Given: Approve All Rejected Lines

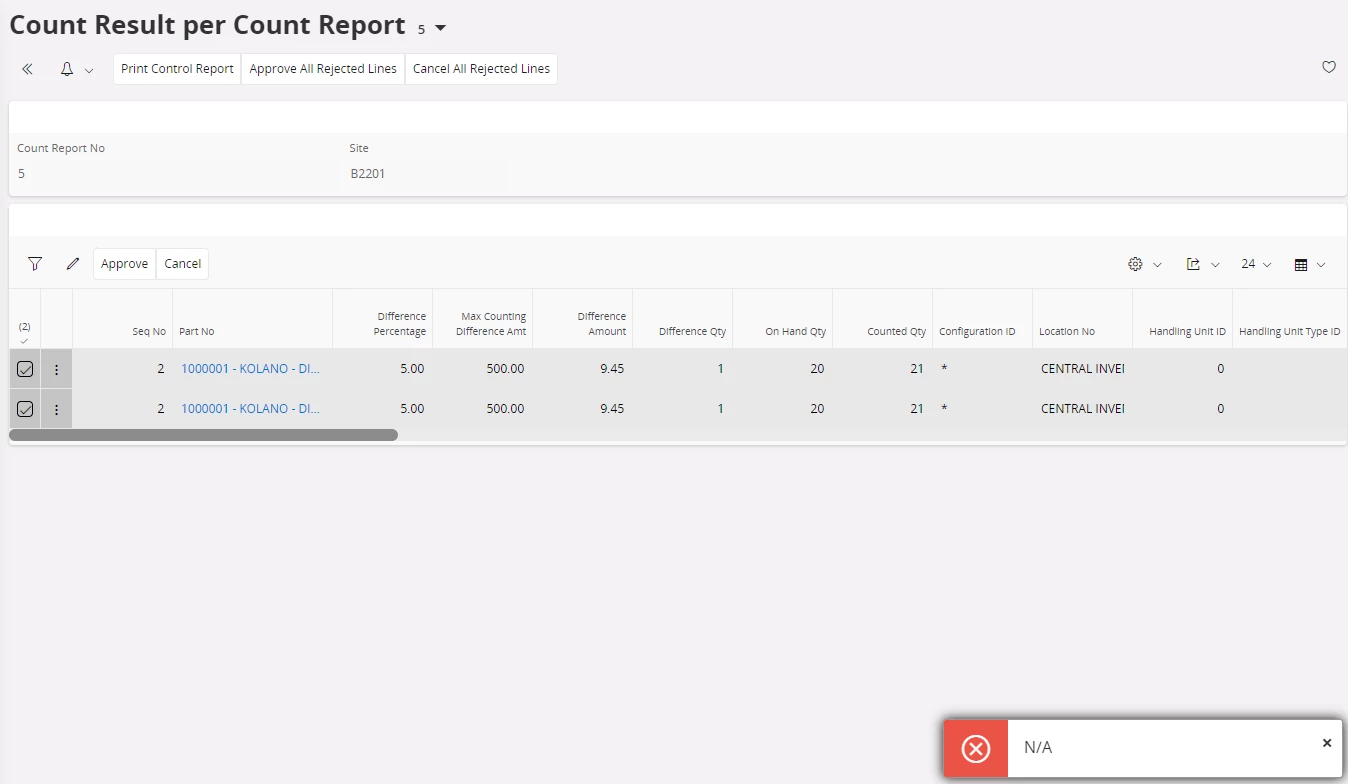Looking at the screenshot, I should (x=323, y=69).
